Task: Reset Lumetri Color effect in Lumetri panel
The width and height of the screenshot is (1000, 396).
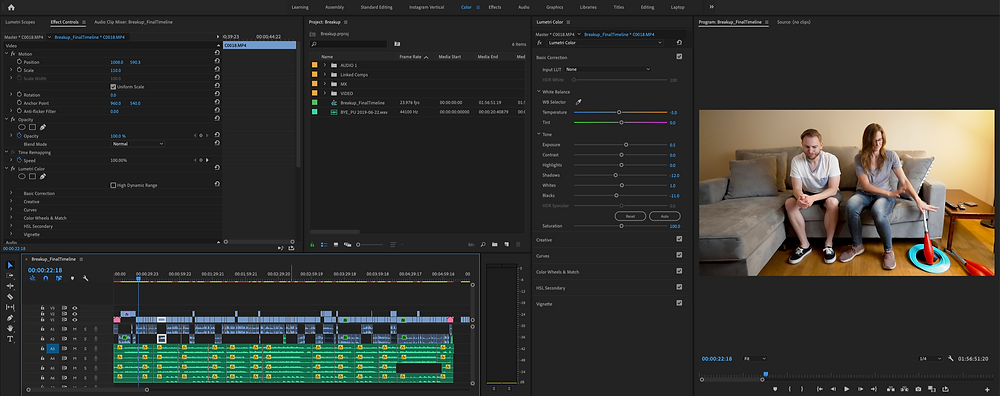Action: coord(679,43)
